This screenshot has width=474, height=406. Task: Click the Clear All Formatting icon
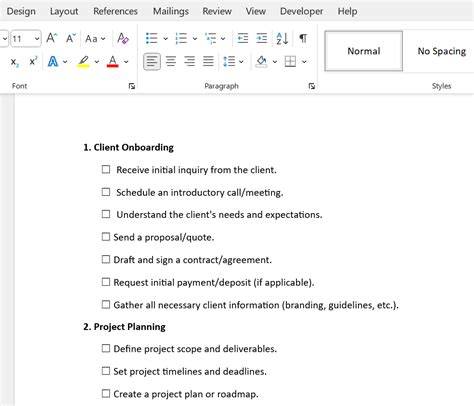(x=123, y=38)
